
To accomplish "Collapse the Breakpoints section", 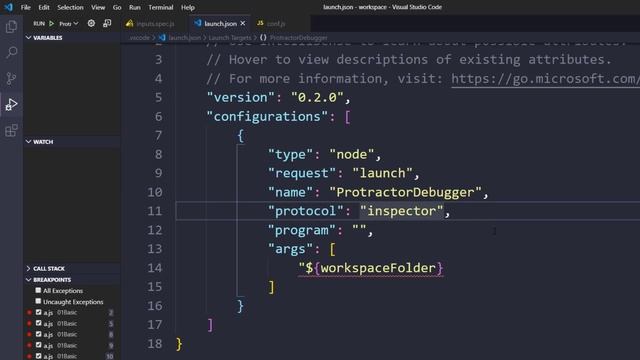I will pyautogui.click(x=28, y=280).
